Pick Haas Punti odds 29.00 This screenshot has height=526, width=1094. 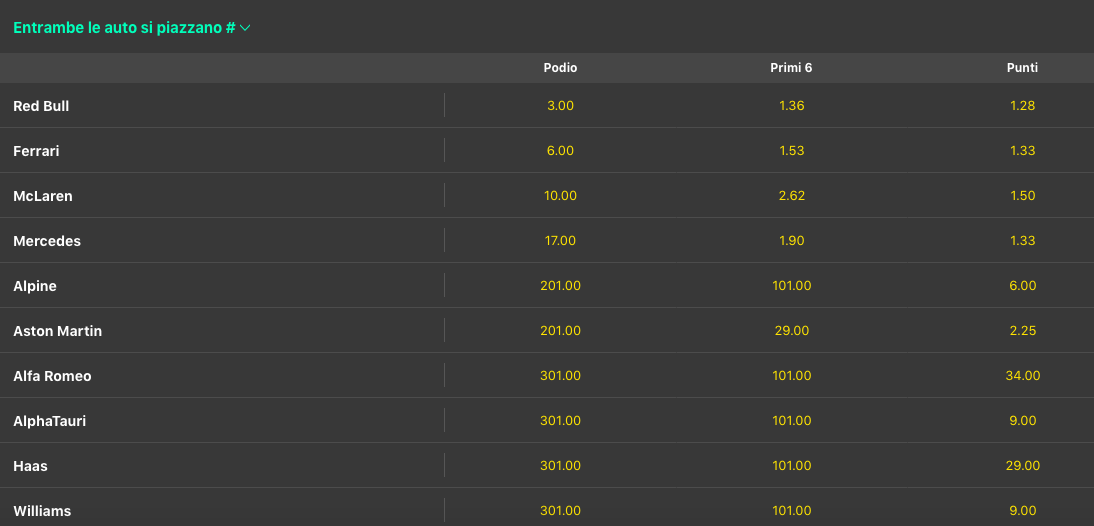(1022, 466)
